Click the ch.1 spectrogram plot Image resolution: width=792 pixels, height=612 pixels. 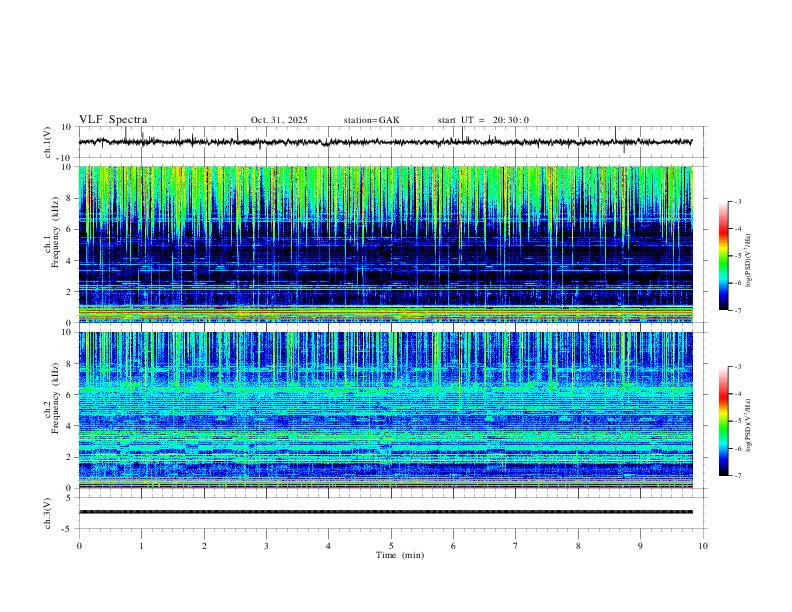pyautogui.click(x=385, y=244)
